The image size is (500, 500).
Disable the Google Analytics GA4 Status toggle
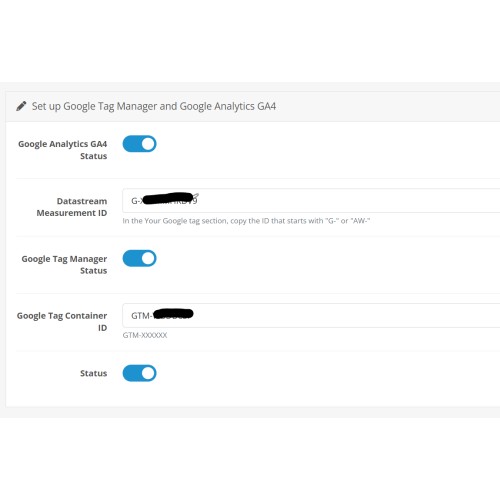139,144
